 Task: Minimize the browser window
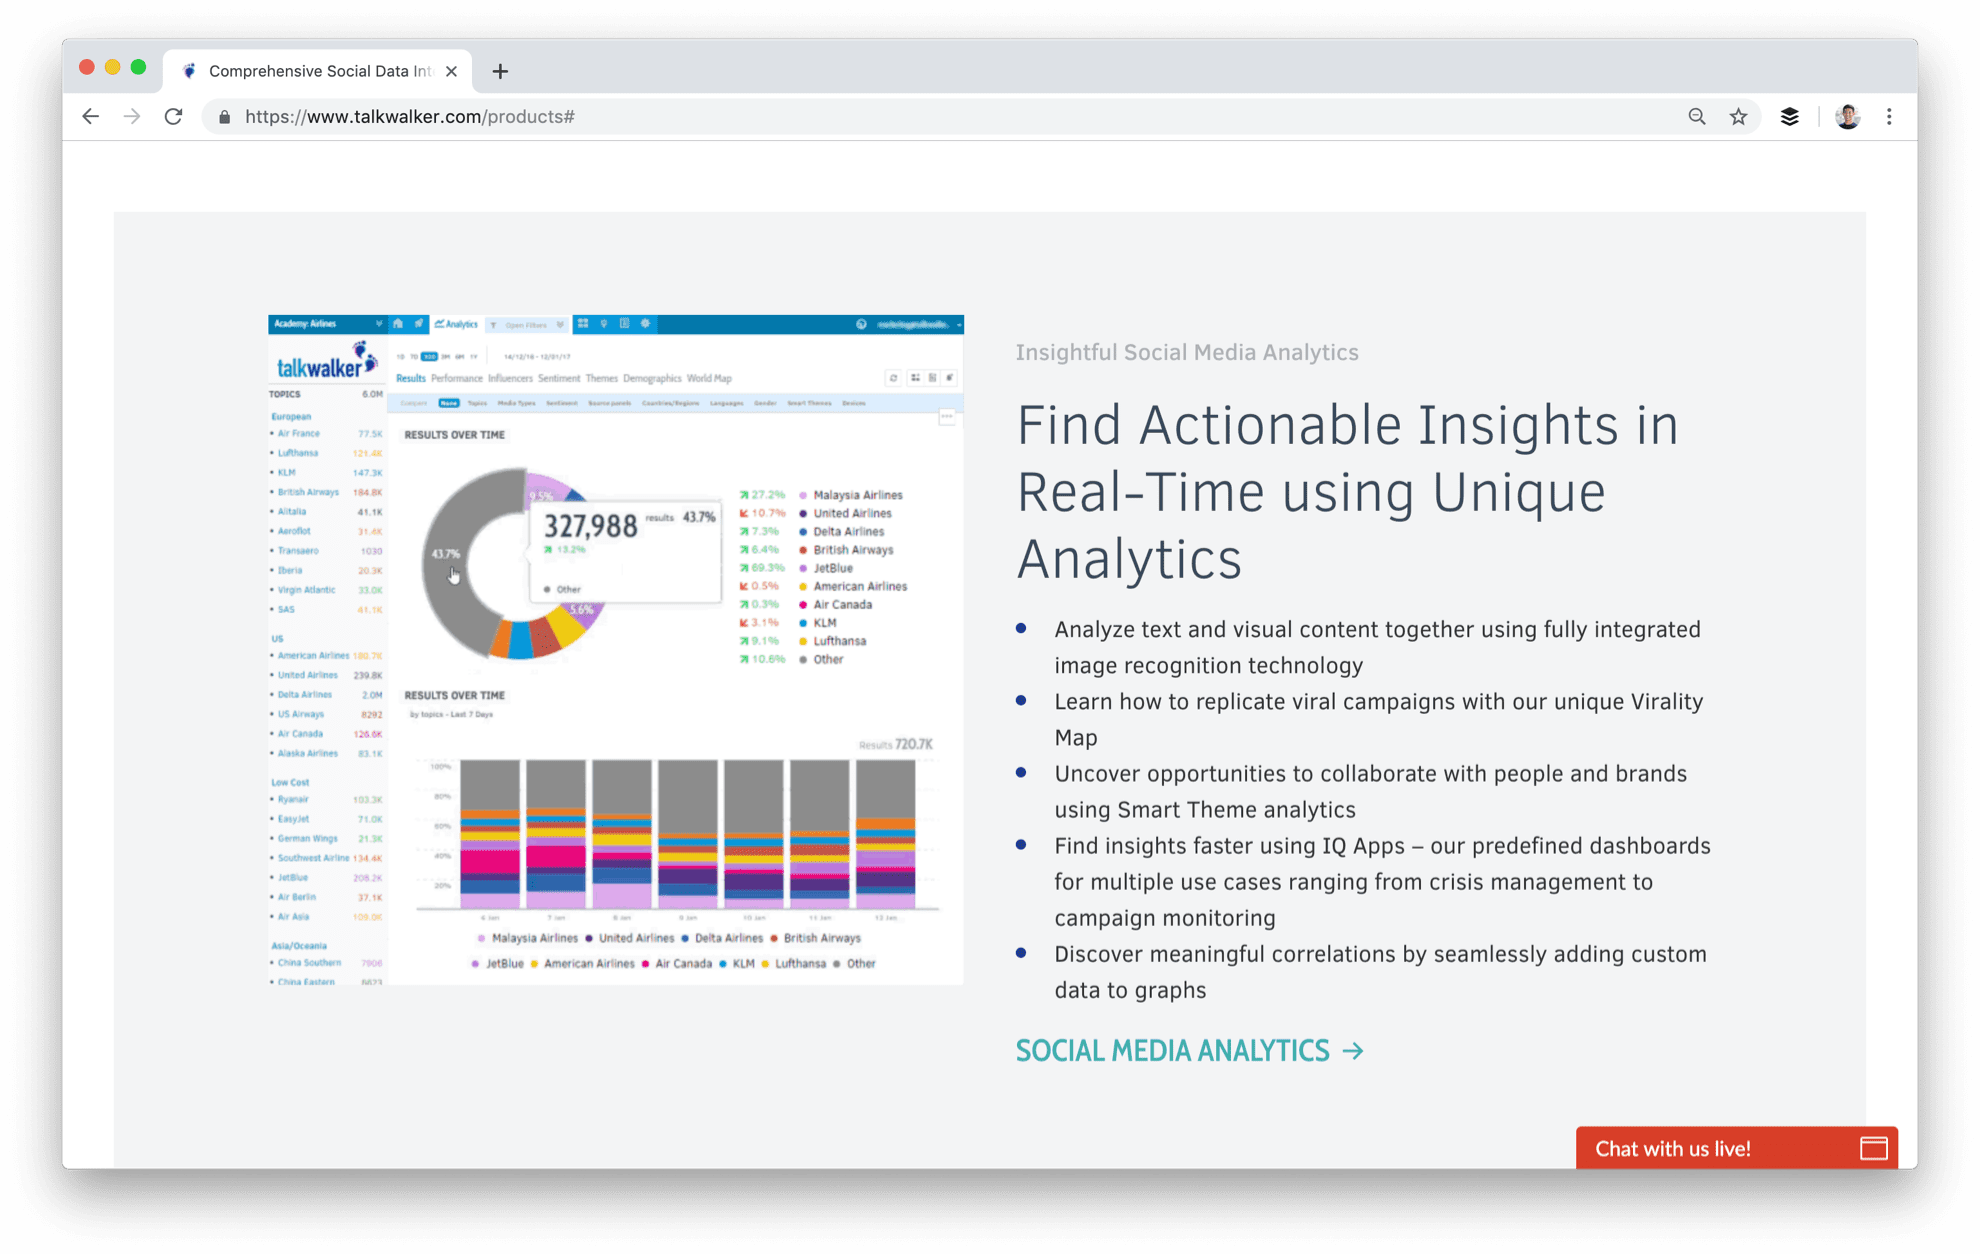112,67
